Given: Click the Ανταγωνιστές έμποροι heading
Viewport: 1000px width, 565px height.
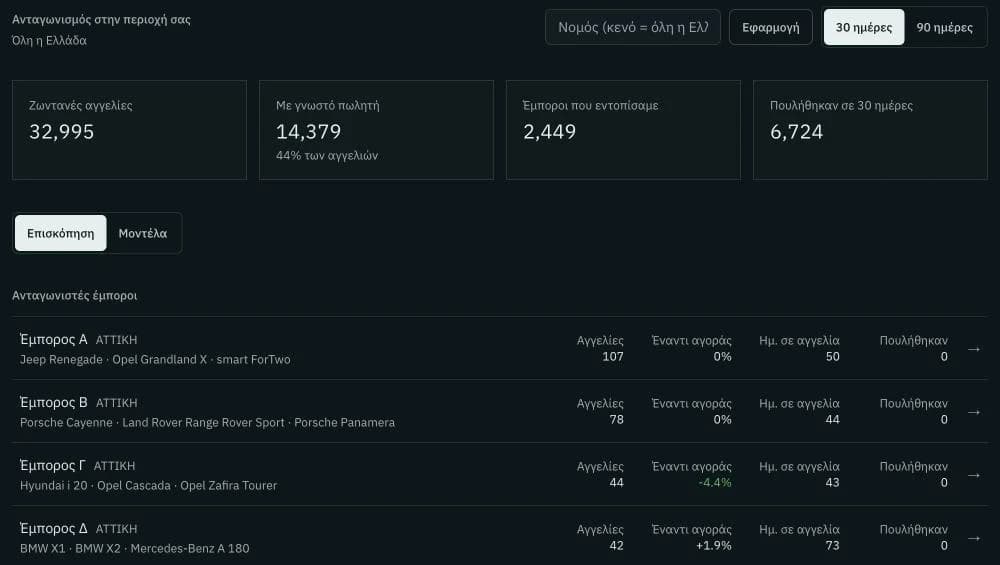Looking at the screenshot, I should pyautogui.click(x=75, y=295).
